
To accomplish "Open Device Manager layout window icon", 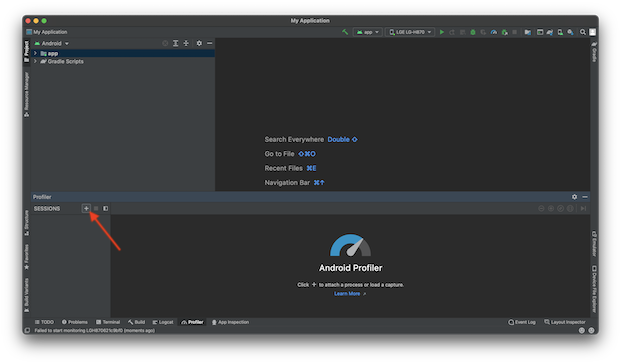I will click(x=540, y=32).
